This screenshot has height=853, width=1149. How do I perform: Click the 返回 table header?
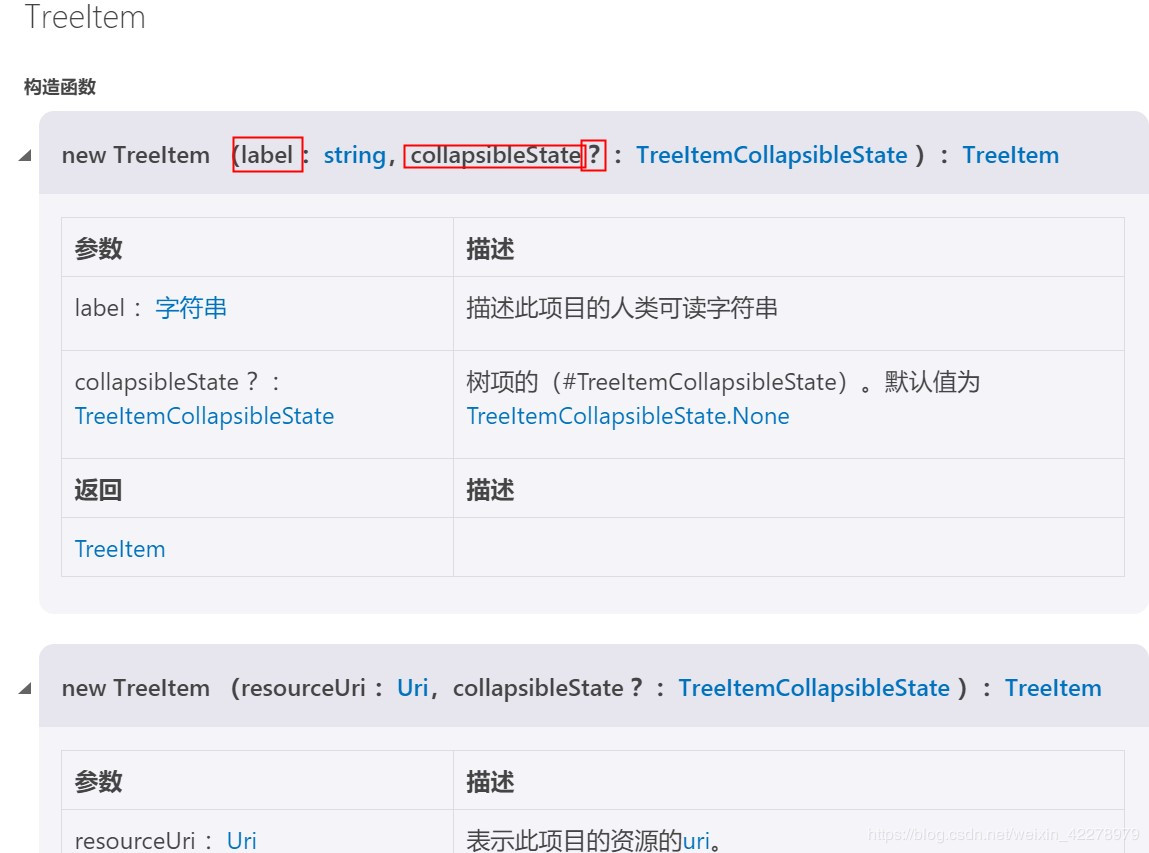point(98,490)
